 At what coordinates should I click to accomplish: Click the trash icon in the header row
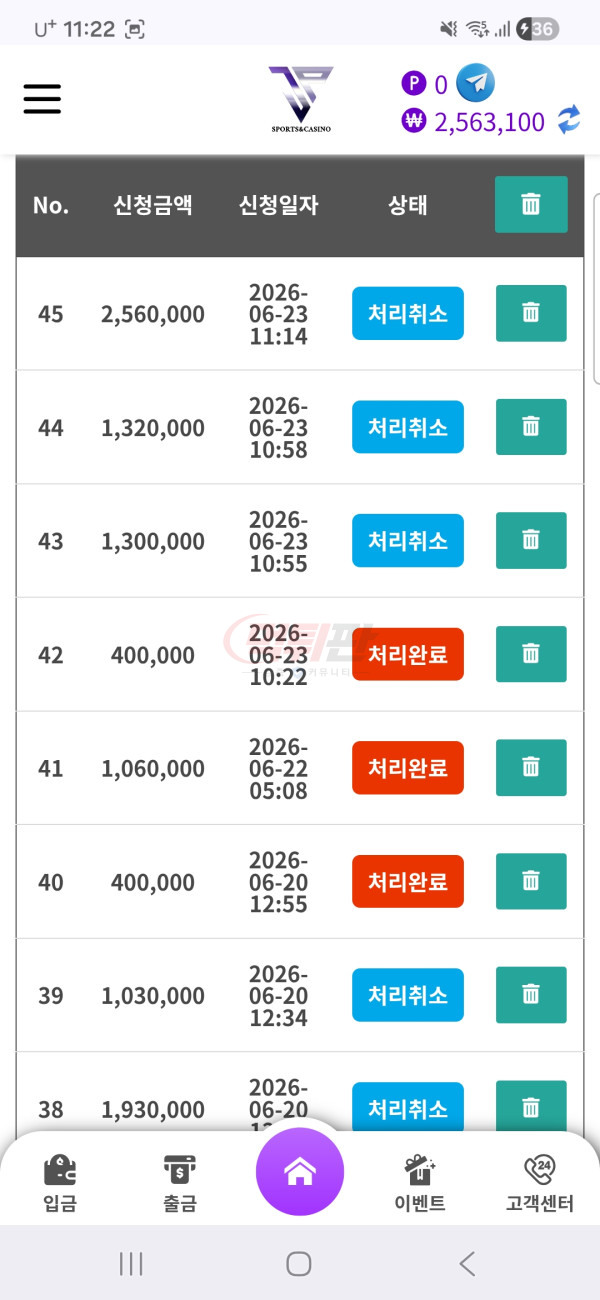click(531, 205)
